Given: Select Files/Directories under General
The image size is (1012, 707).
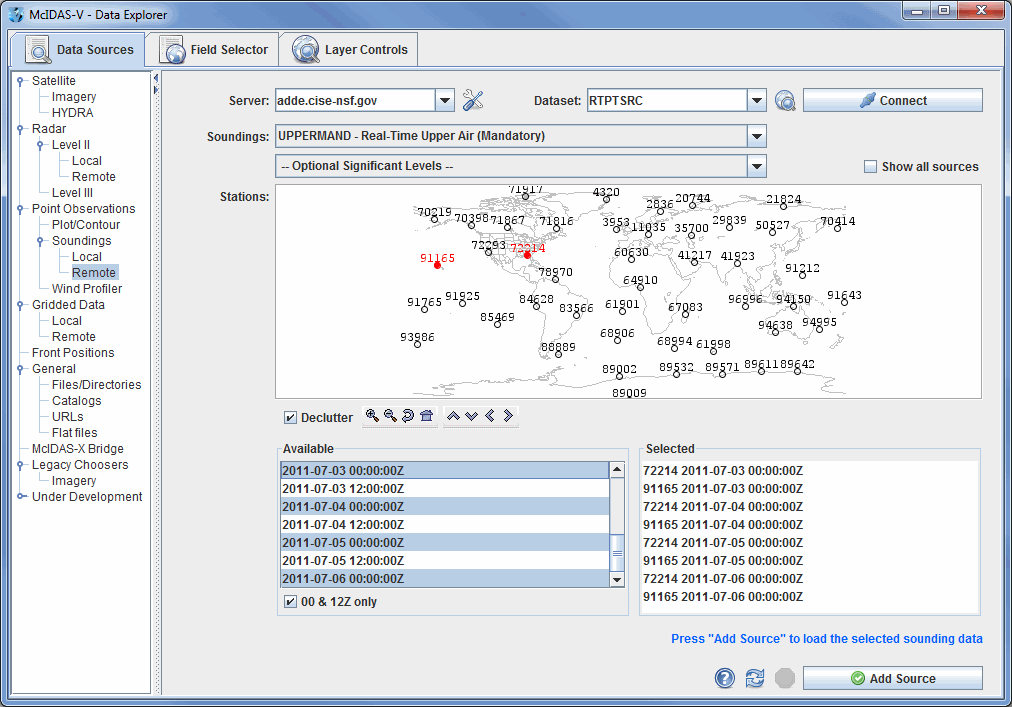Looking at the screenshot, I should pos(96,385).
